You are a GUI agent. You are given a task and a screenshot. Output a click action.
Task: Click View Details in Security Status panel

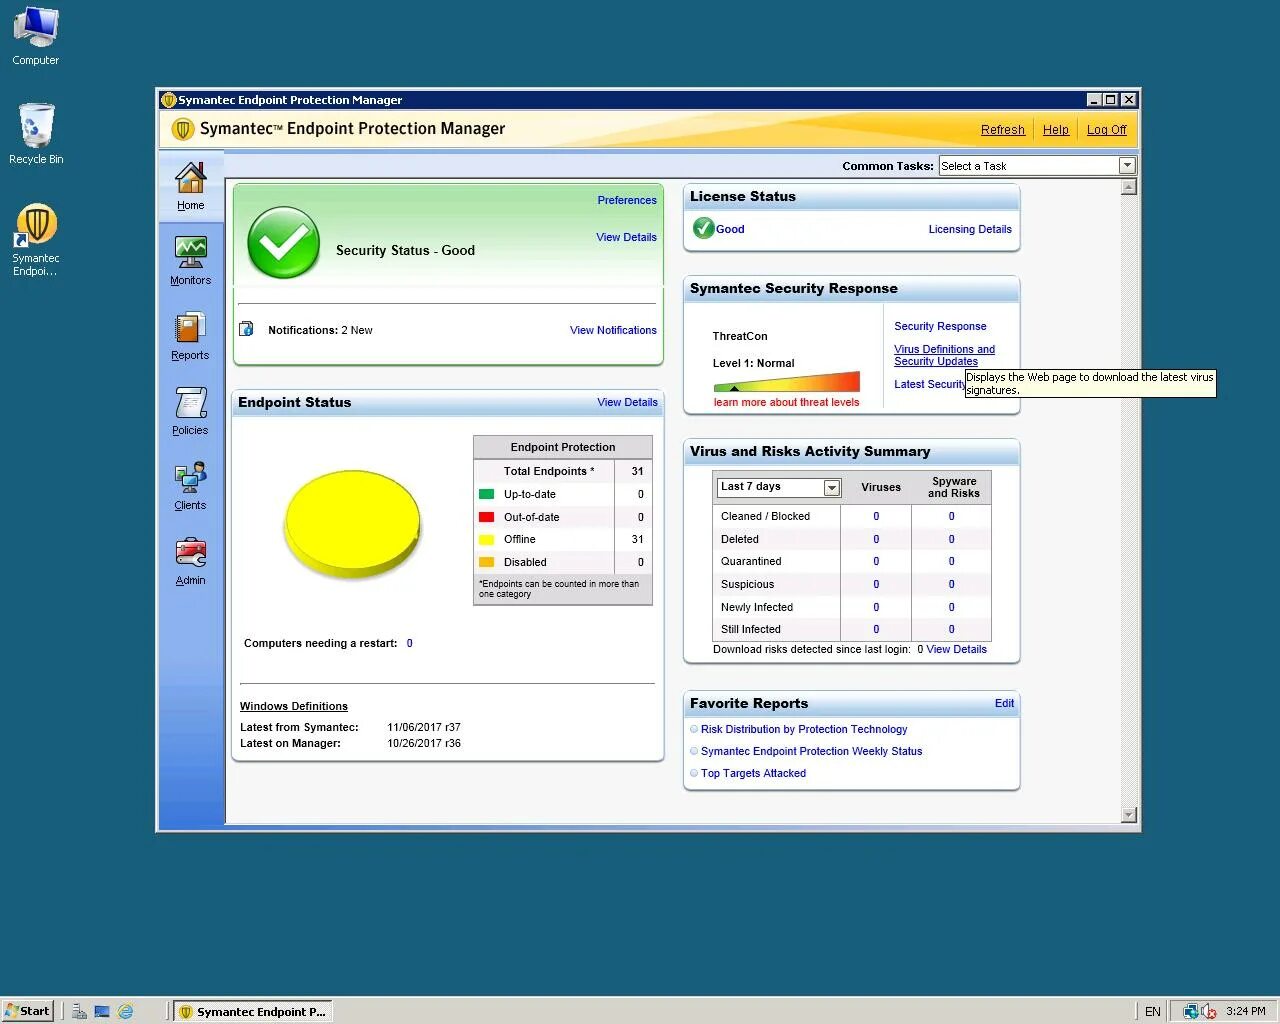point(627,237)
